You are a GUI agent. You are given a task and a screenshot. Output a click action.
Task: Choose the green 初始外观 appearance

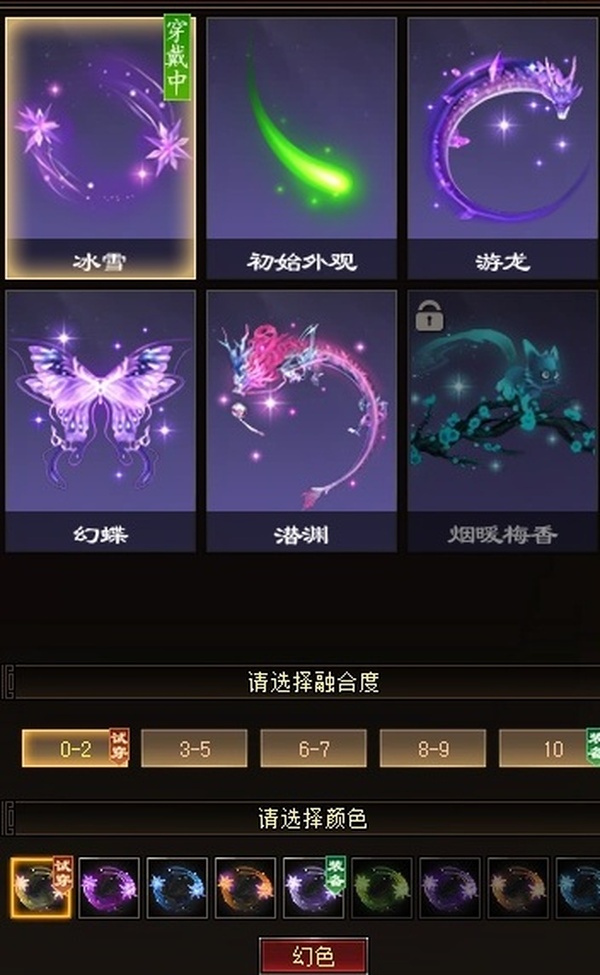click(302, 148)
